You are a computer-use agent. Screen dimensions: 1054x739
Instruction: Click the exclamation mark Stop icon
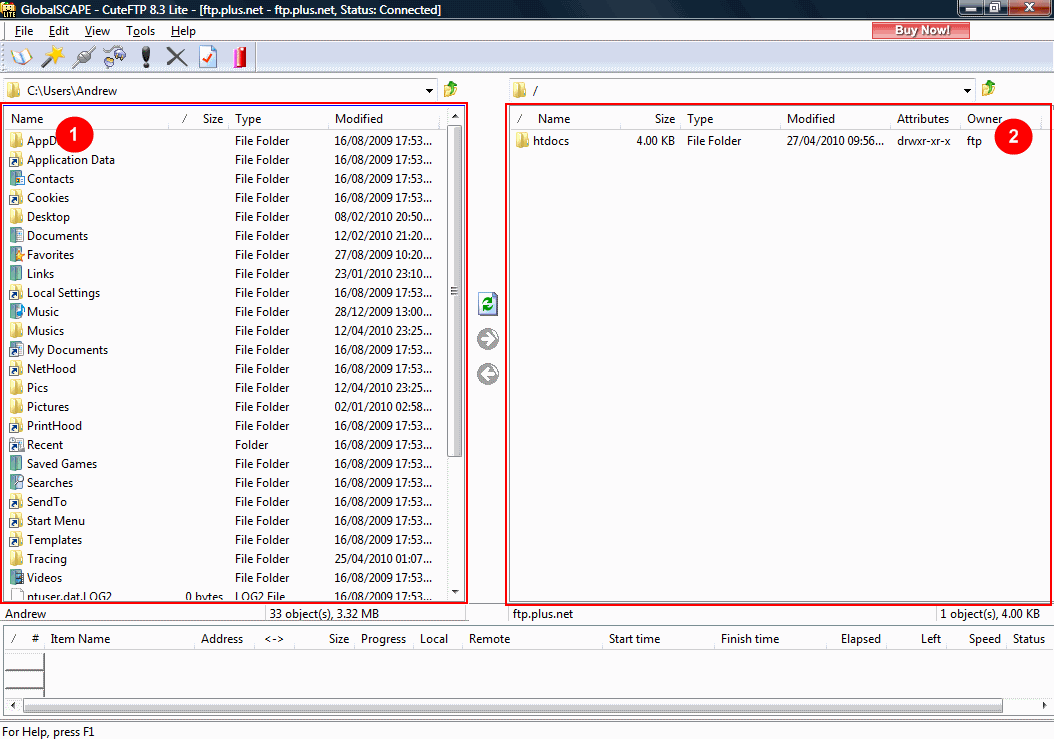pyautogui.click(x=146, y=57)
